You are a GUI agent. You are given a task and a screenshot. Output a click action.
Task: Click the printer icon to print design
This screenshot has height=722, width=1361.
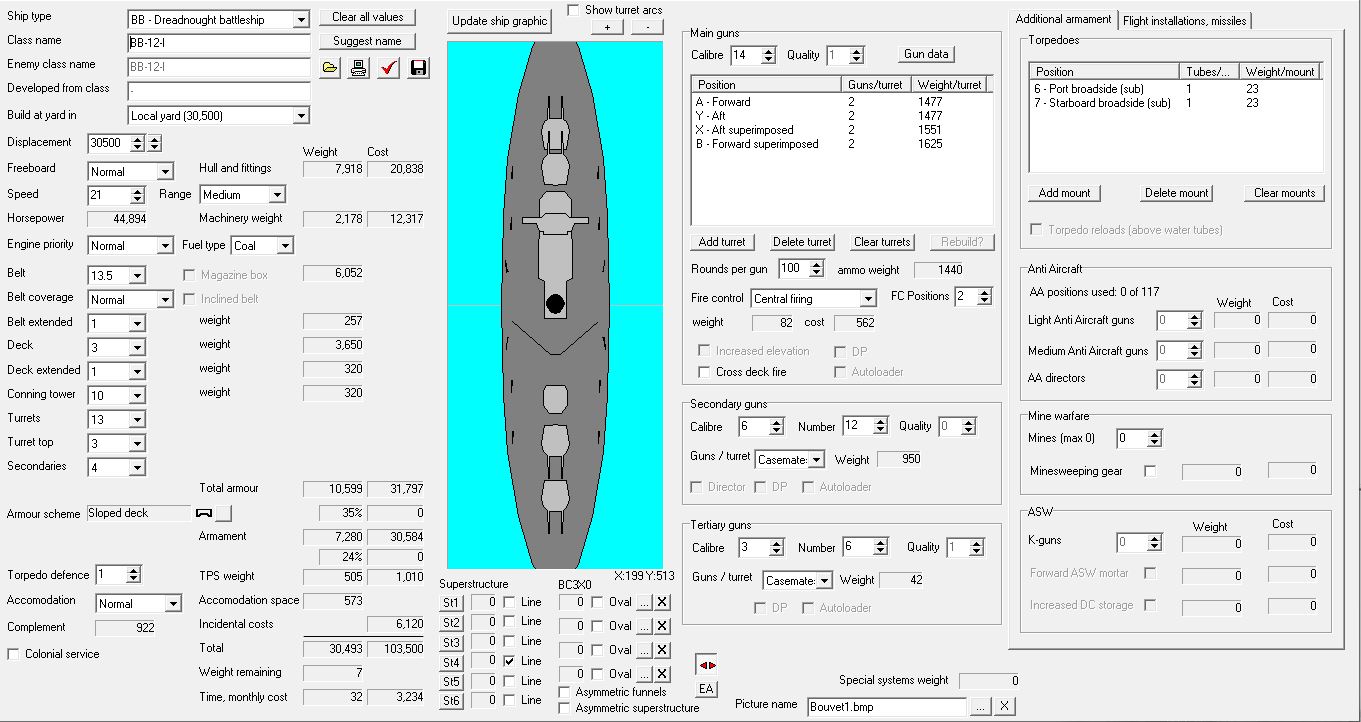tap(359, 68)
